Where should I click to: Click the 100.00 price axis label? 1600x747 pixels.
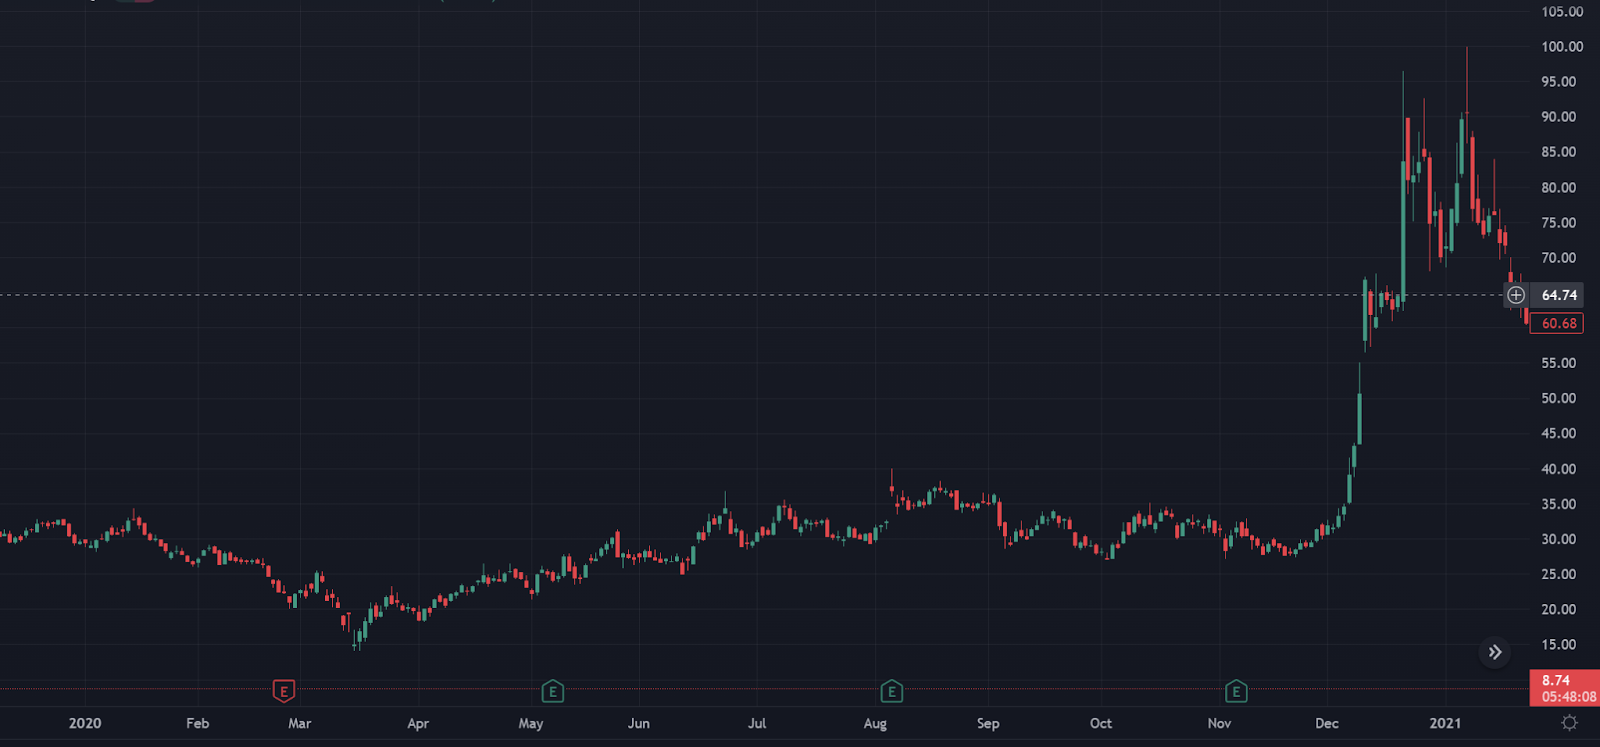pyautogui.click(x=1562, y=47)
